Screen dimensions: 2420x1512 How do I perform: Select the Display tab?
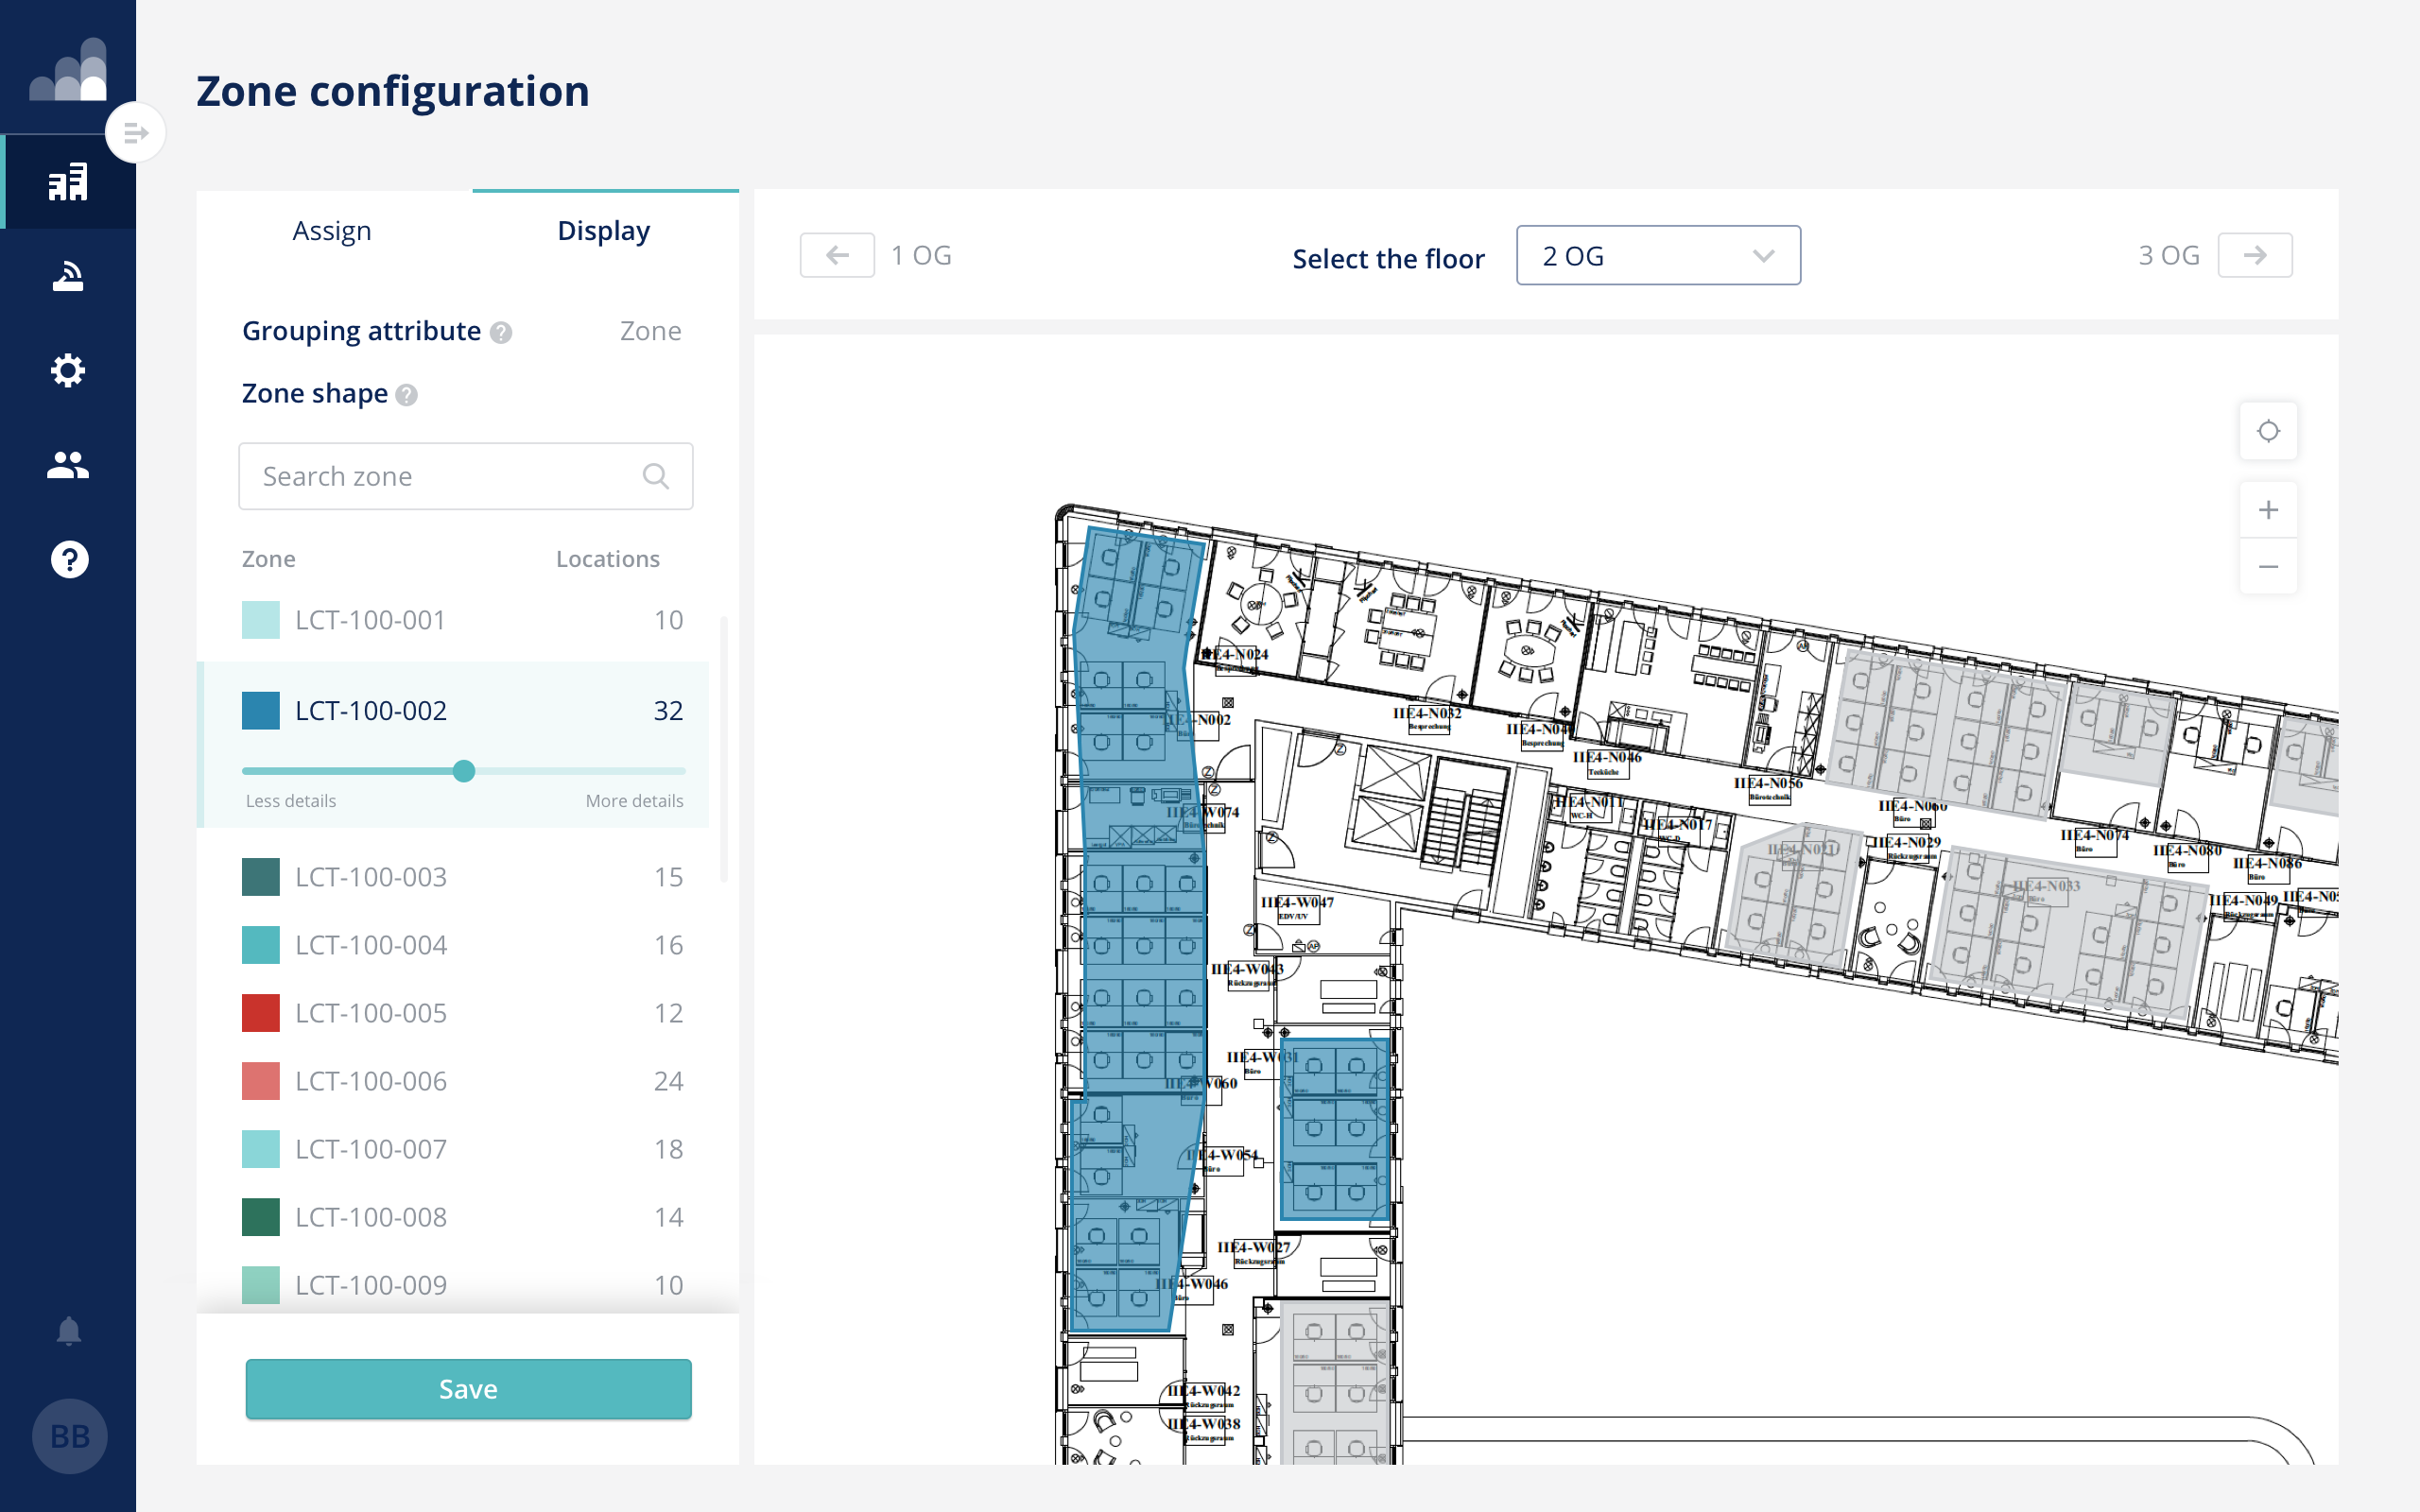click(x=603, y=231)
